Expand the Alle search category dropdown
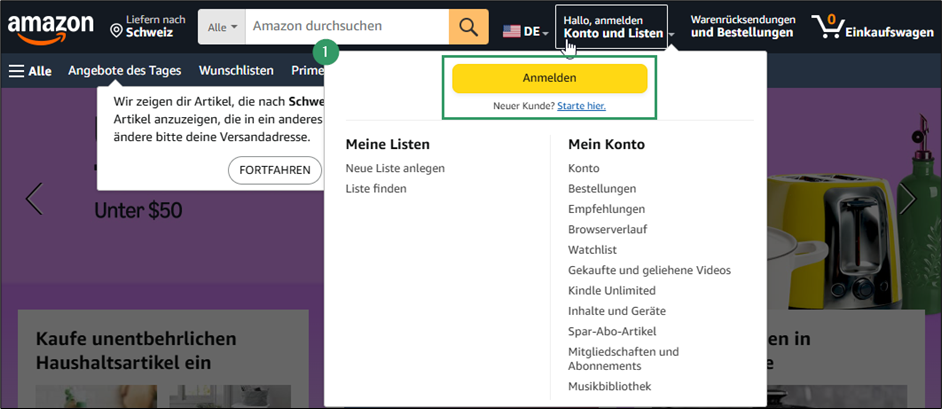 pos(222,27)
